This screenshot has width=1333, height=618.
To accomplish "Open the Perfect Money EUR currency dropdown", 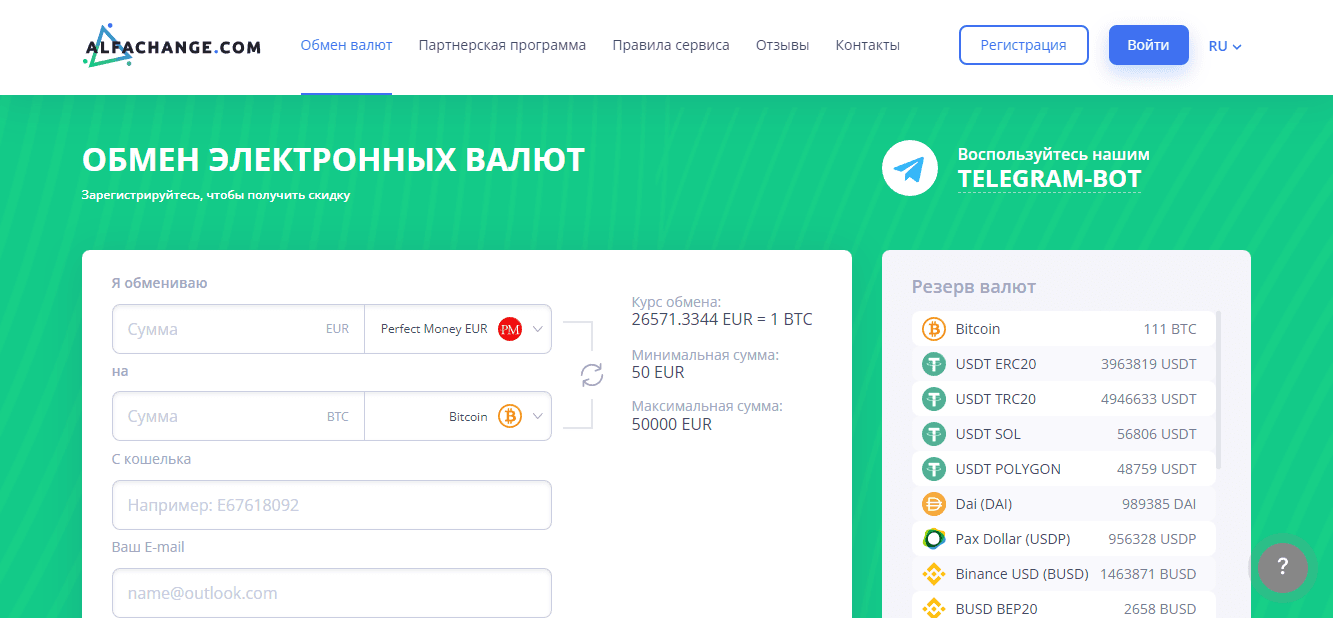I will point(458,328).
